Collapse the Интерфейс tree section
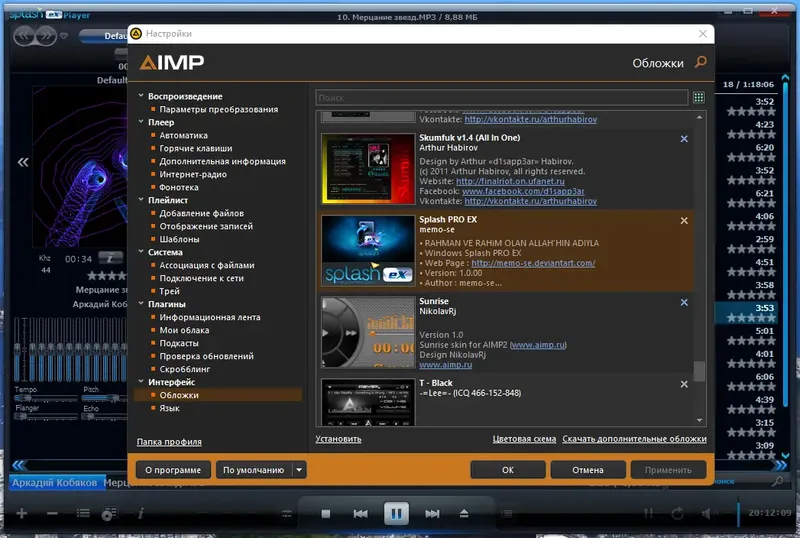This screenshot has width=800, height=538. pyautogui.click(x=141, y=381)
